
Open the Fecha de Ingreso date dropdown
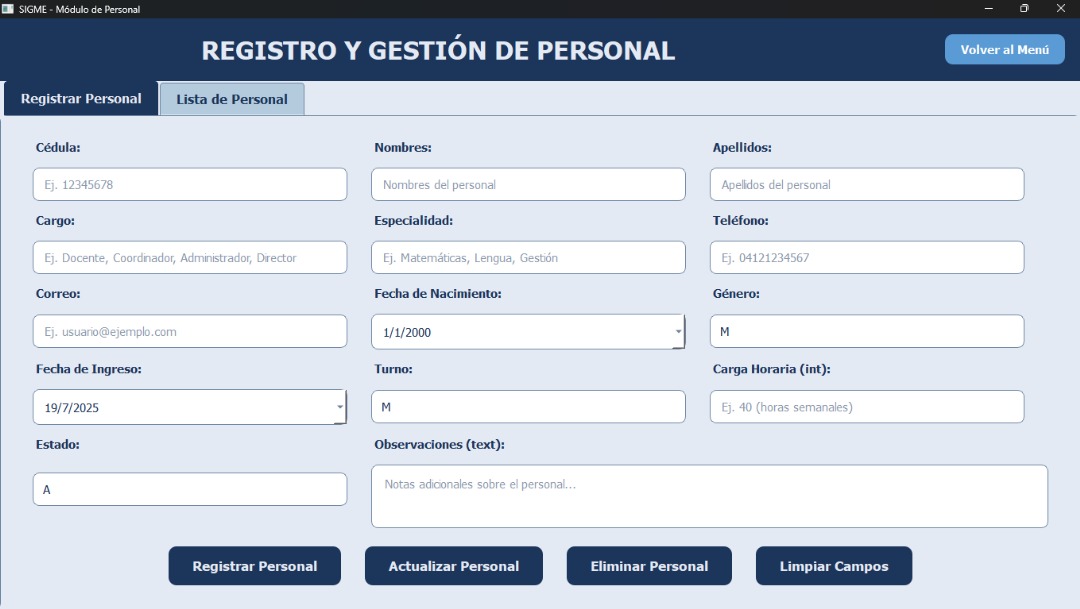click(340, 407)
